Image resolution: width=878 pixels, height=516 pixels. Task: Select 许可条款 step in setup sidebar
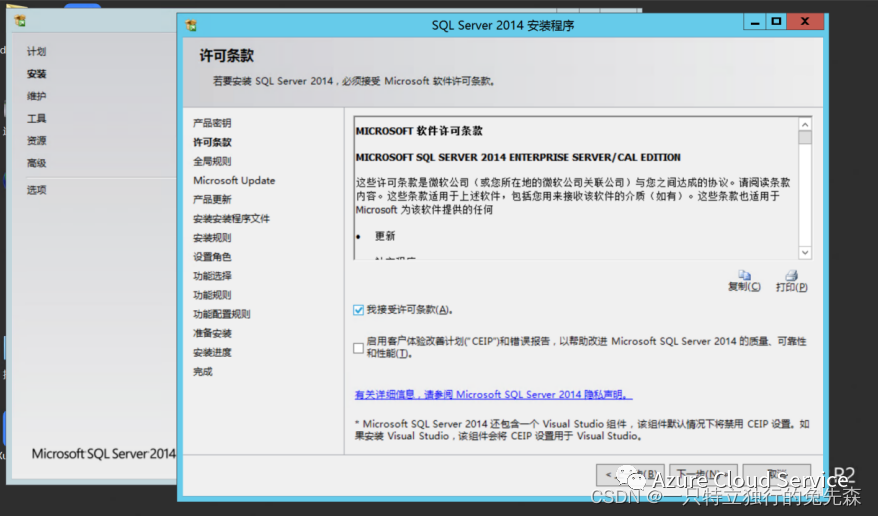pos(212,142)
